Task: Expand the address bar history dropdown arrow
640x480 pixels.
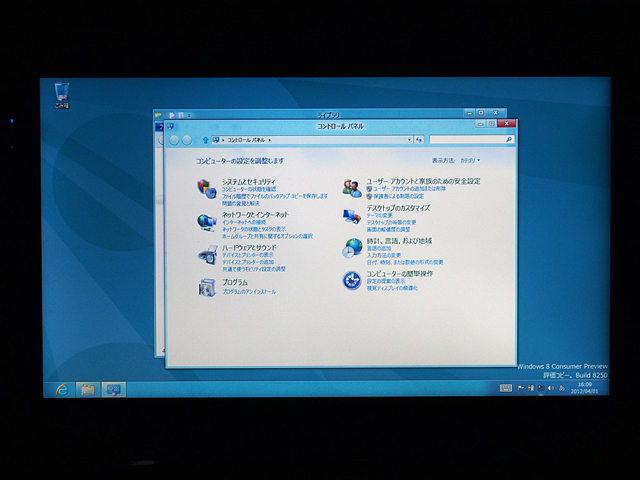Action: pos(409,140)
